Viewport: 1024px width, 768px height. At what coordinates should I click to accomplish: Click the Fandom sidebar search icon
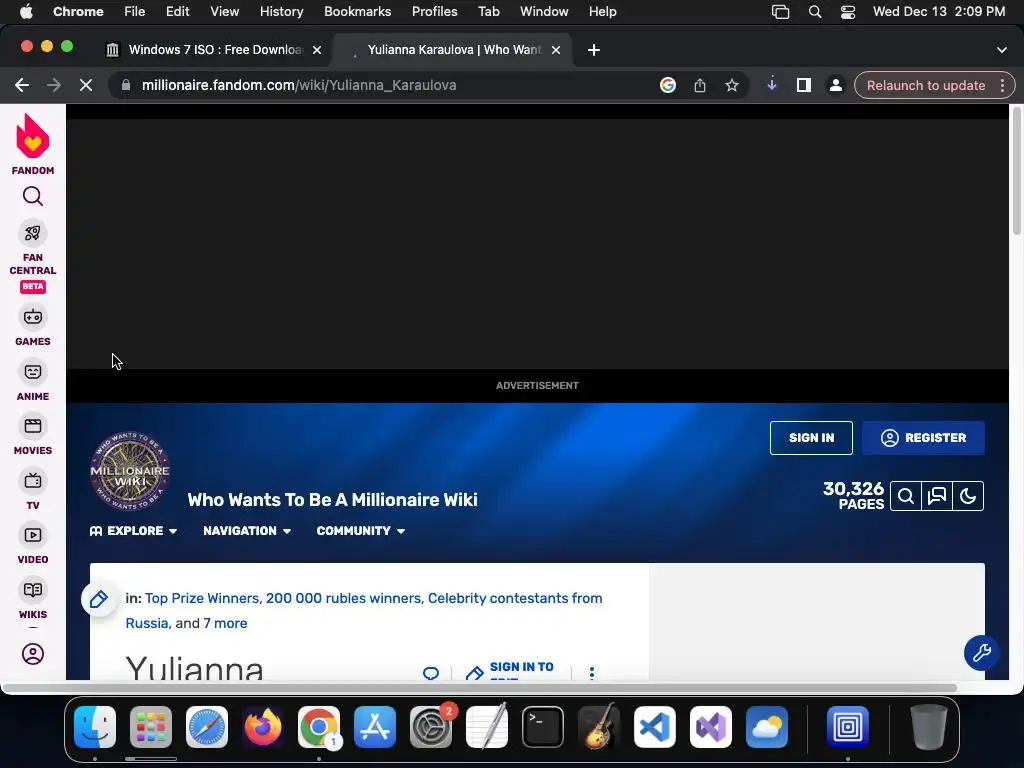click(33, 196)
